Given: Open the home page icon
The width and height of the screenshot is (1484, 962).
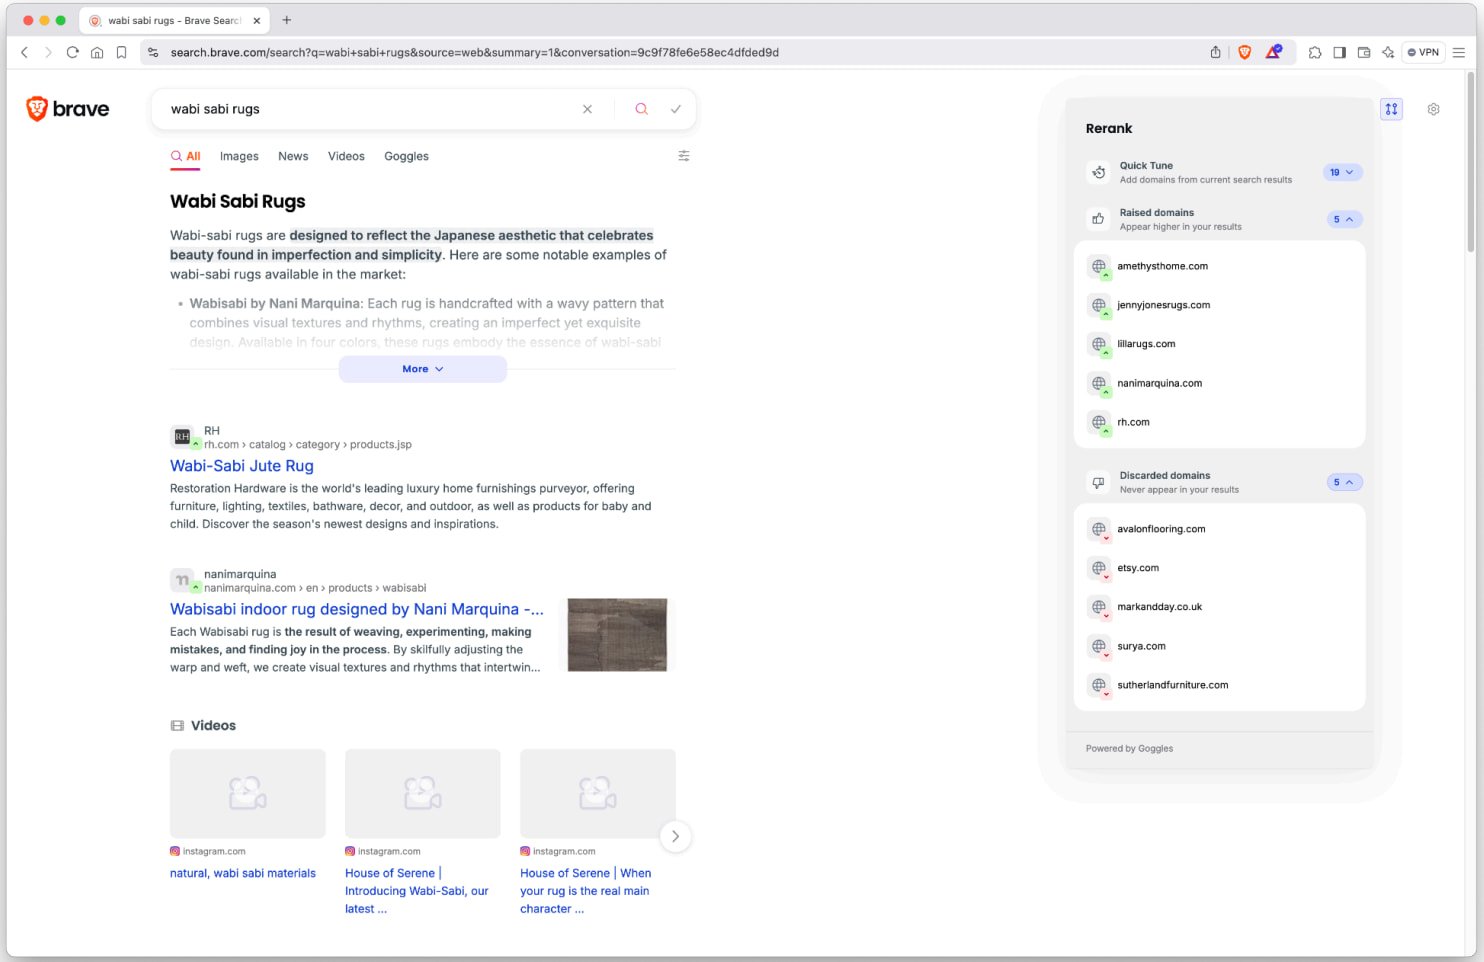Looking at the screenshot, I should (97, 52).
